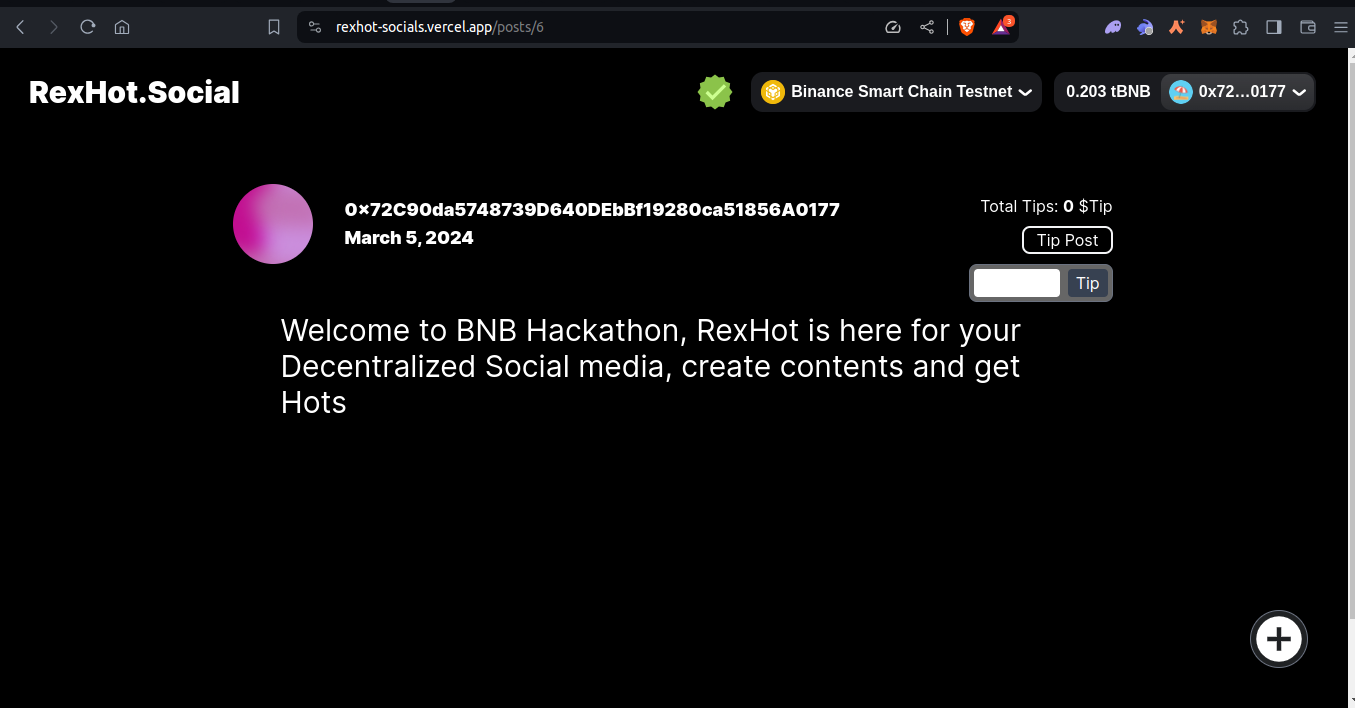
Task: Focus the tip amount input field
Action: pos(1017,283)
